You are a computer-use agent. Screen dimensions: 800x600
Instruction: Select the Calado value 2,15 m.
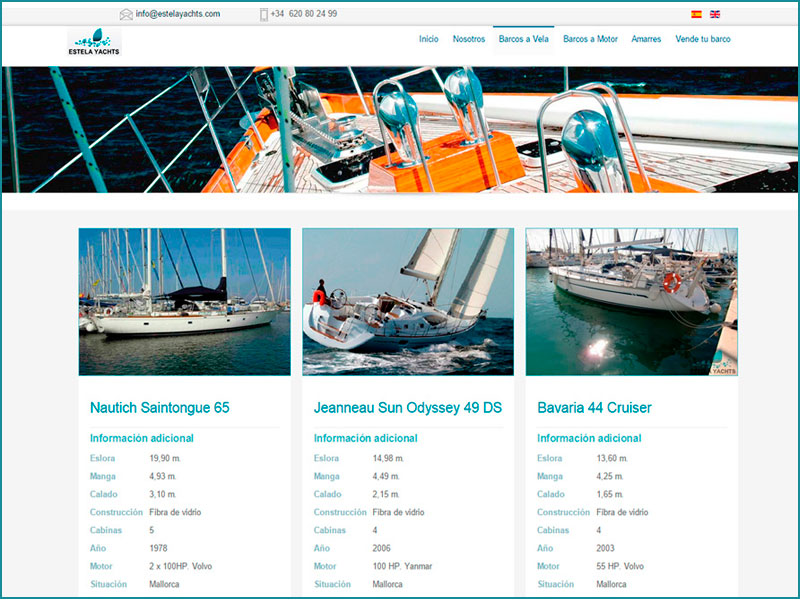click(x=386, y=494)
